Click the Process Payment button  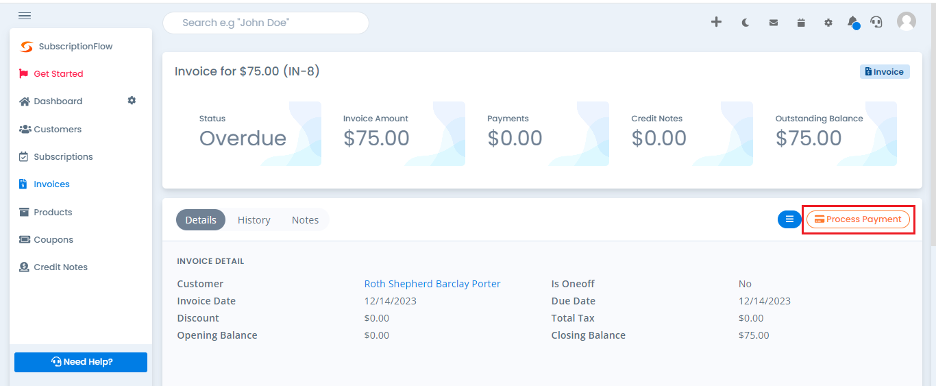pos(858,220)
